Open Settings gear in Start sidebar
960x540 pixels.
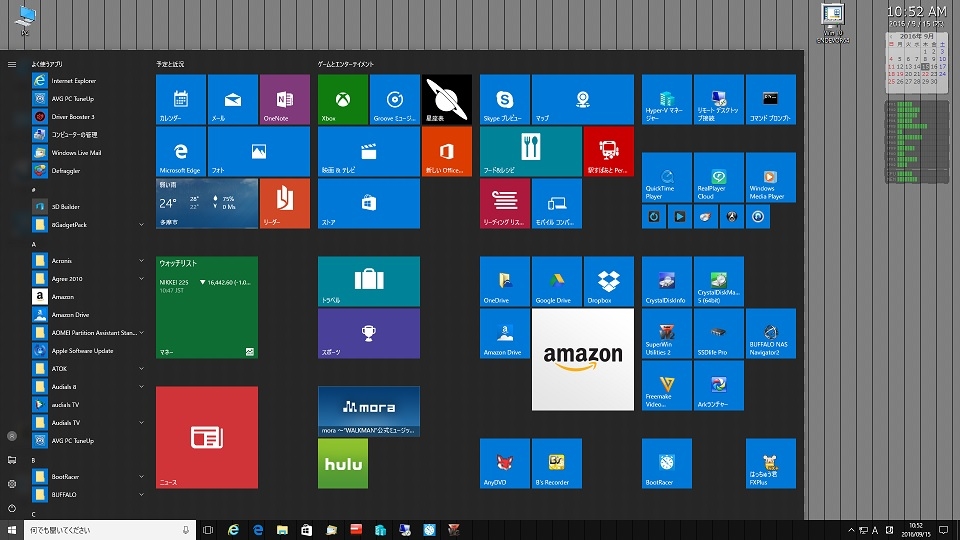12,484
